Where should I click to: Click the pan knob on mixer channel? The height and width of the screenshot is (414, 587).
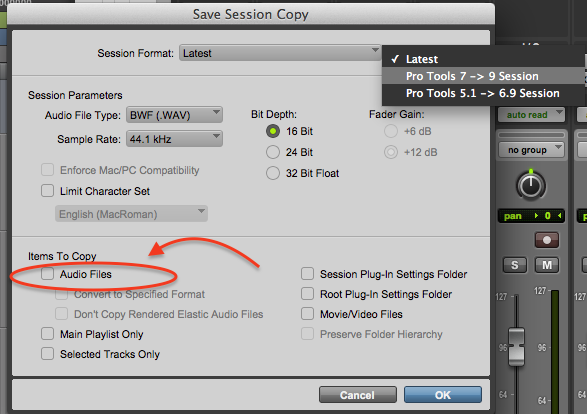point(531,185)
